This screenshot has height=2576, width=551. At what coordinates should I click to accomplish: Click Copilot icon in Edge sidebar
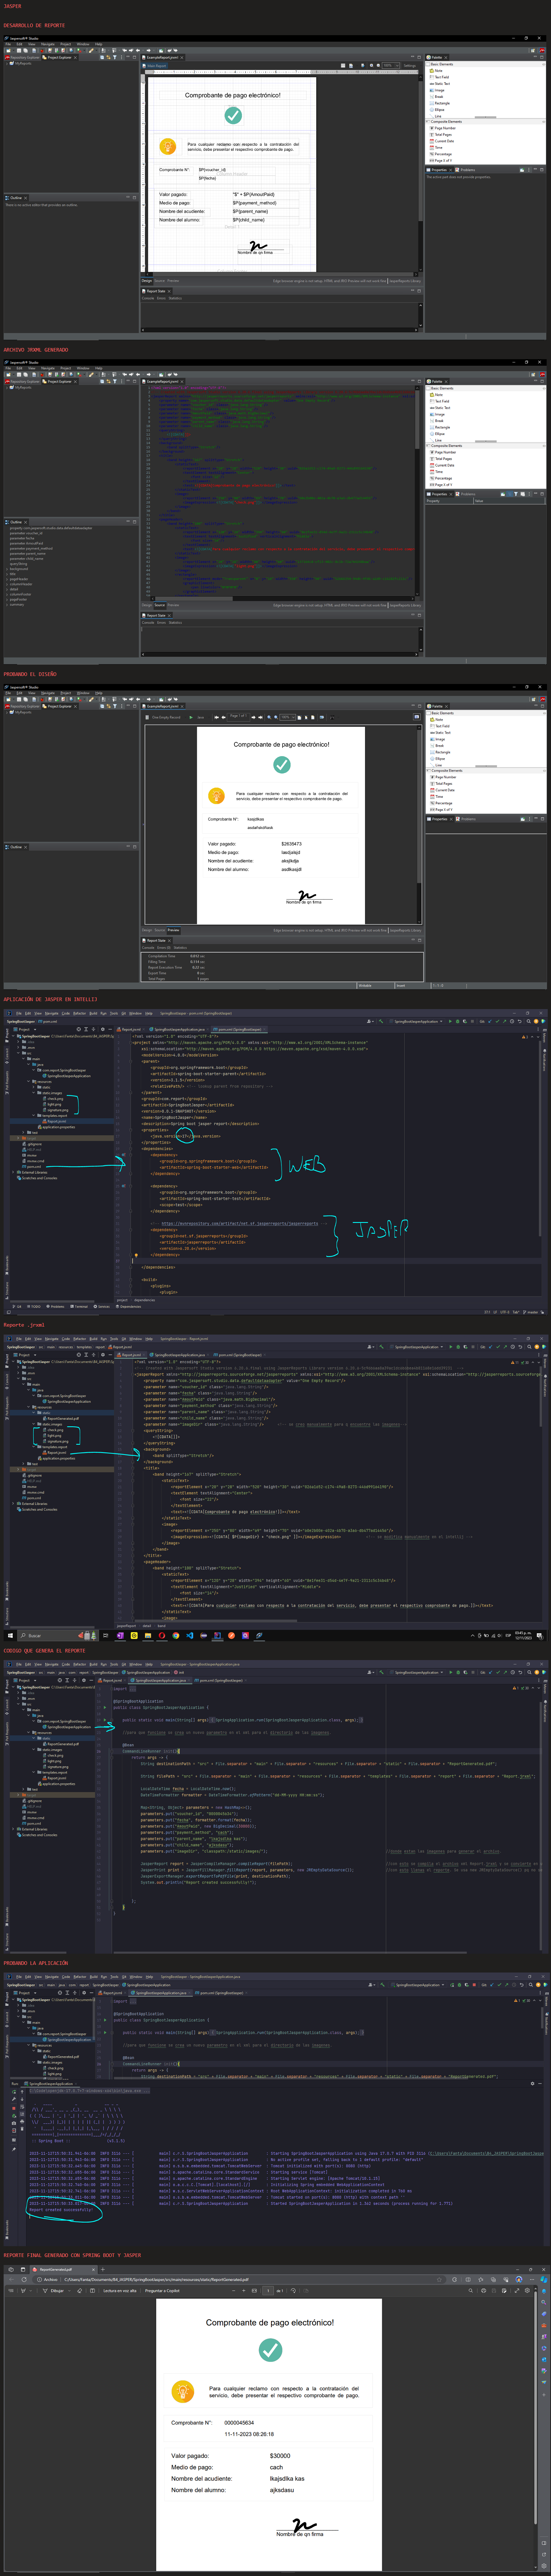tap(544, 2279)
